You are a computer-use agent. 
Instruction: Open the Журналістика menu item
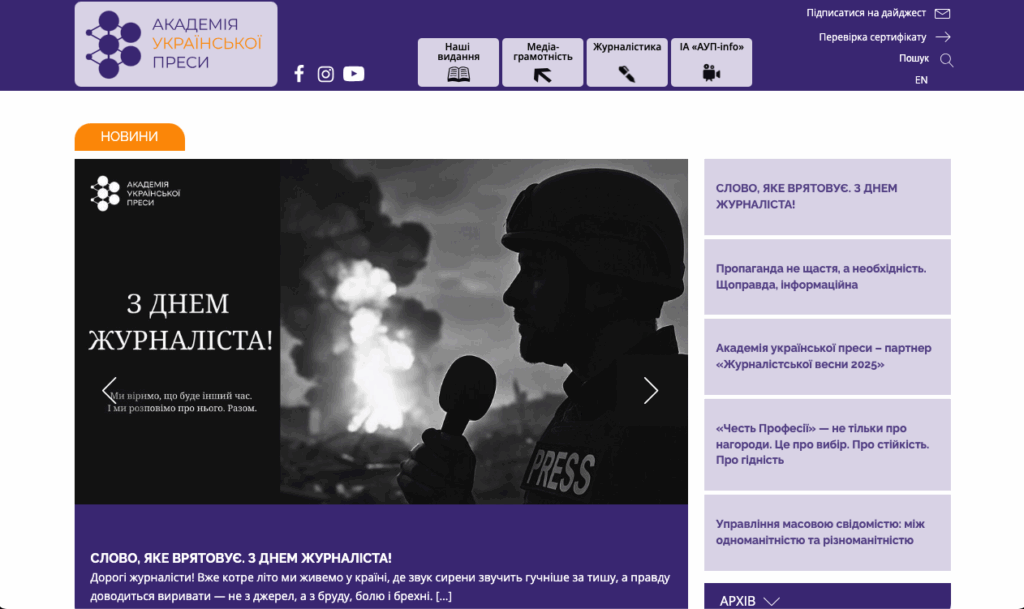tap(627, 62)
